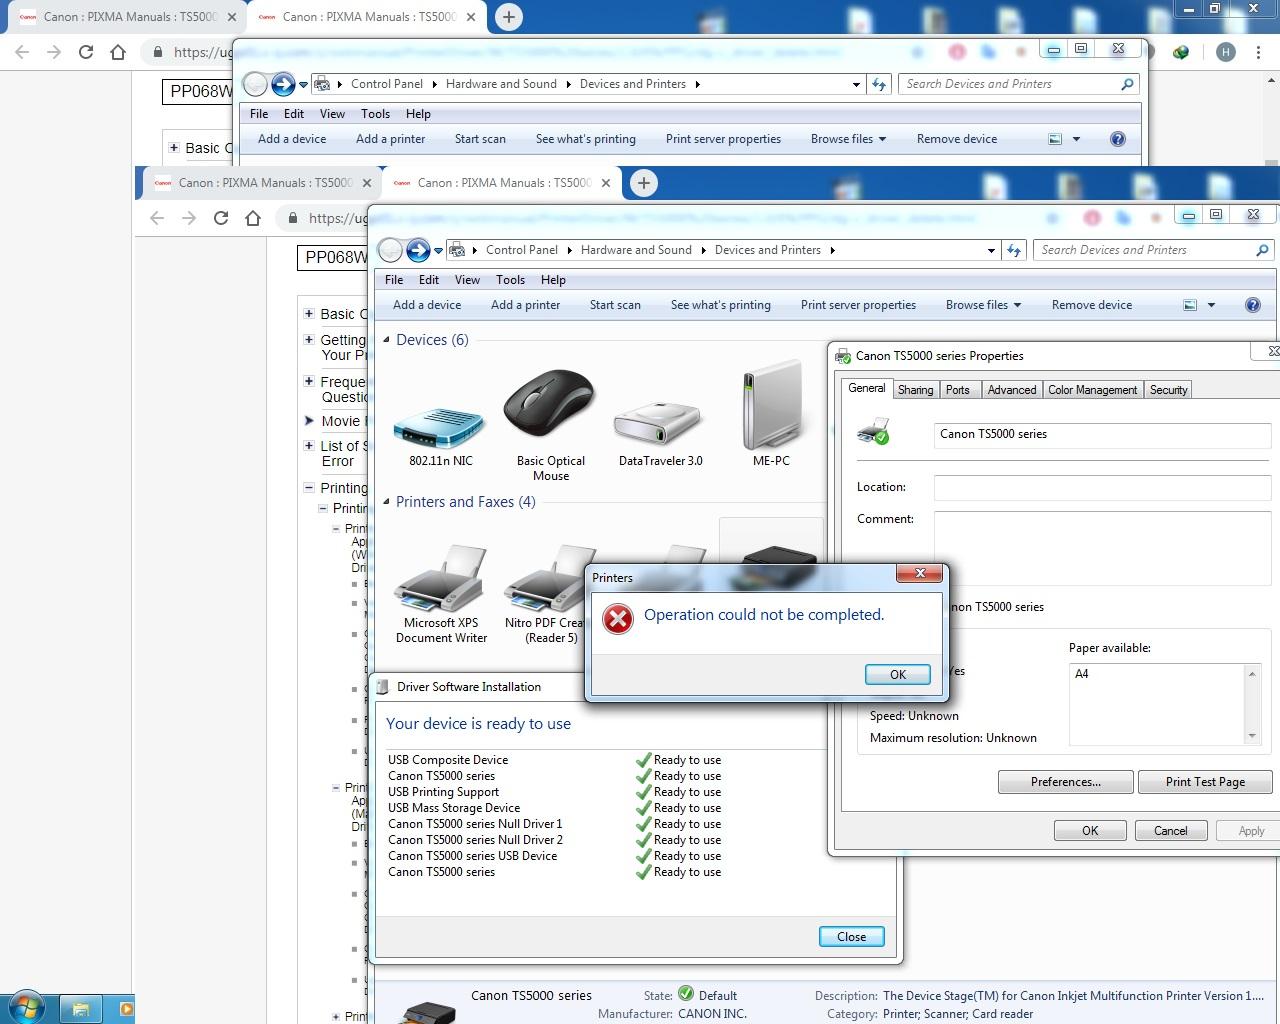Reload the page in the front browser window

[221, 218]
